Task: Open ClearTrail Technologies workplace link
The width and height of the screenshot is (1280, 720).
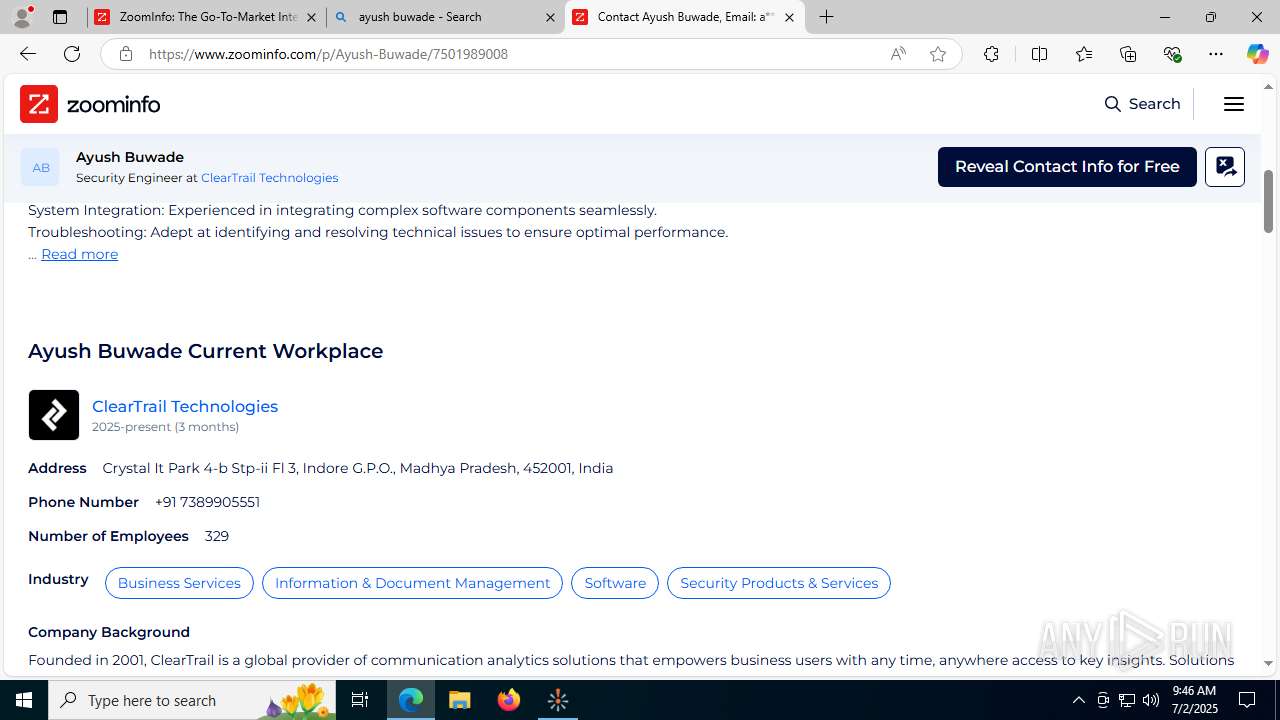Action: click(x=185, y=406)
